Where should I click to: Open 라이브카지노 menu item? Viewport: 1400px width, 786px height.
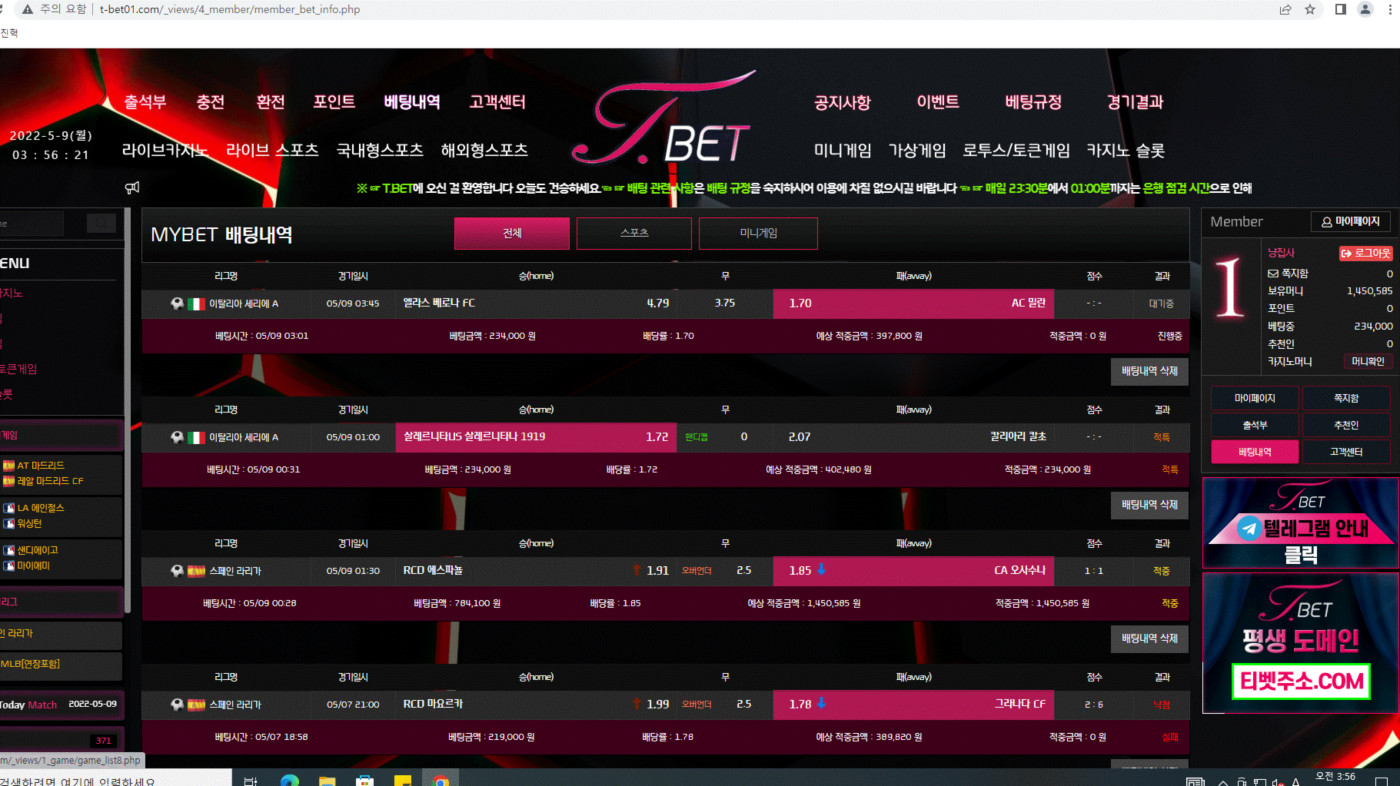coord(165,150)
